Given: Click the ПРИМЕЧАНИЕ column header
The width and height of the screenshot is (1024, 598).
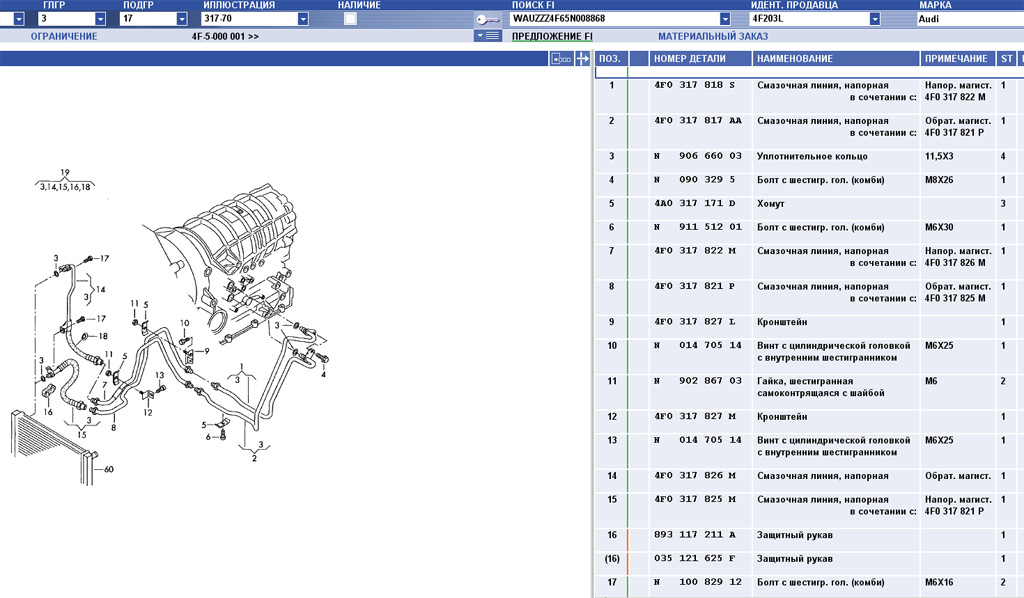Looking at the screenshot, I should click(x=957, y=59).
